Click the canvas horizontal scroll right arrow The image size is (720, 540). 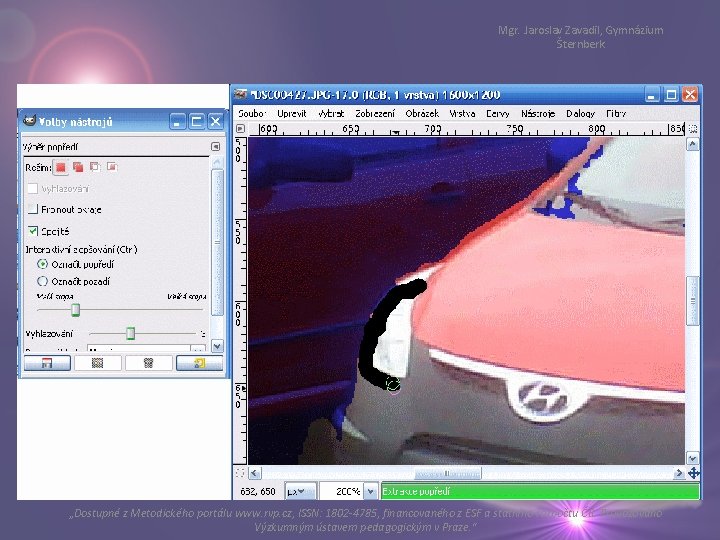(679, 473)
